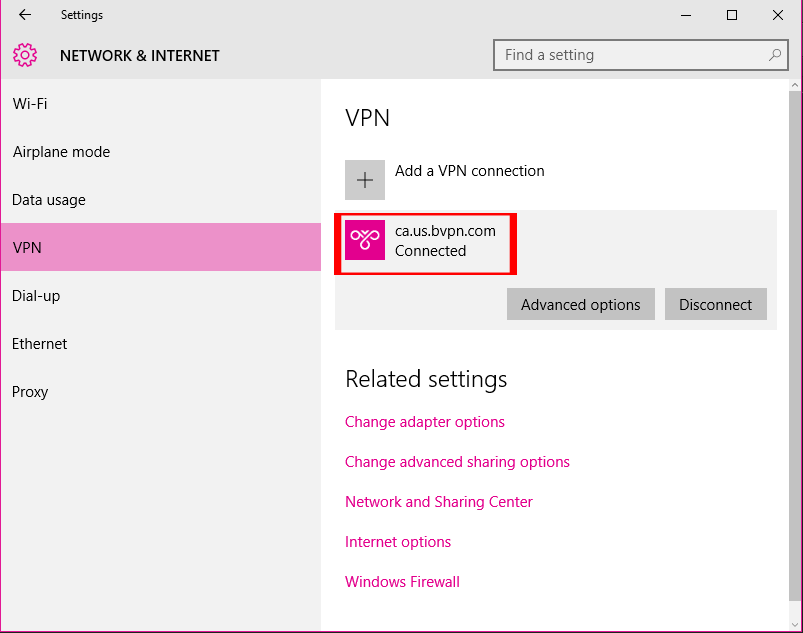Image resolution: width=803 pixels, height=633 pixels.
Task: Select the VPN sidebar item
Action: 28,248
